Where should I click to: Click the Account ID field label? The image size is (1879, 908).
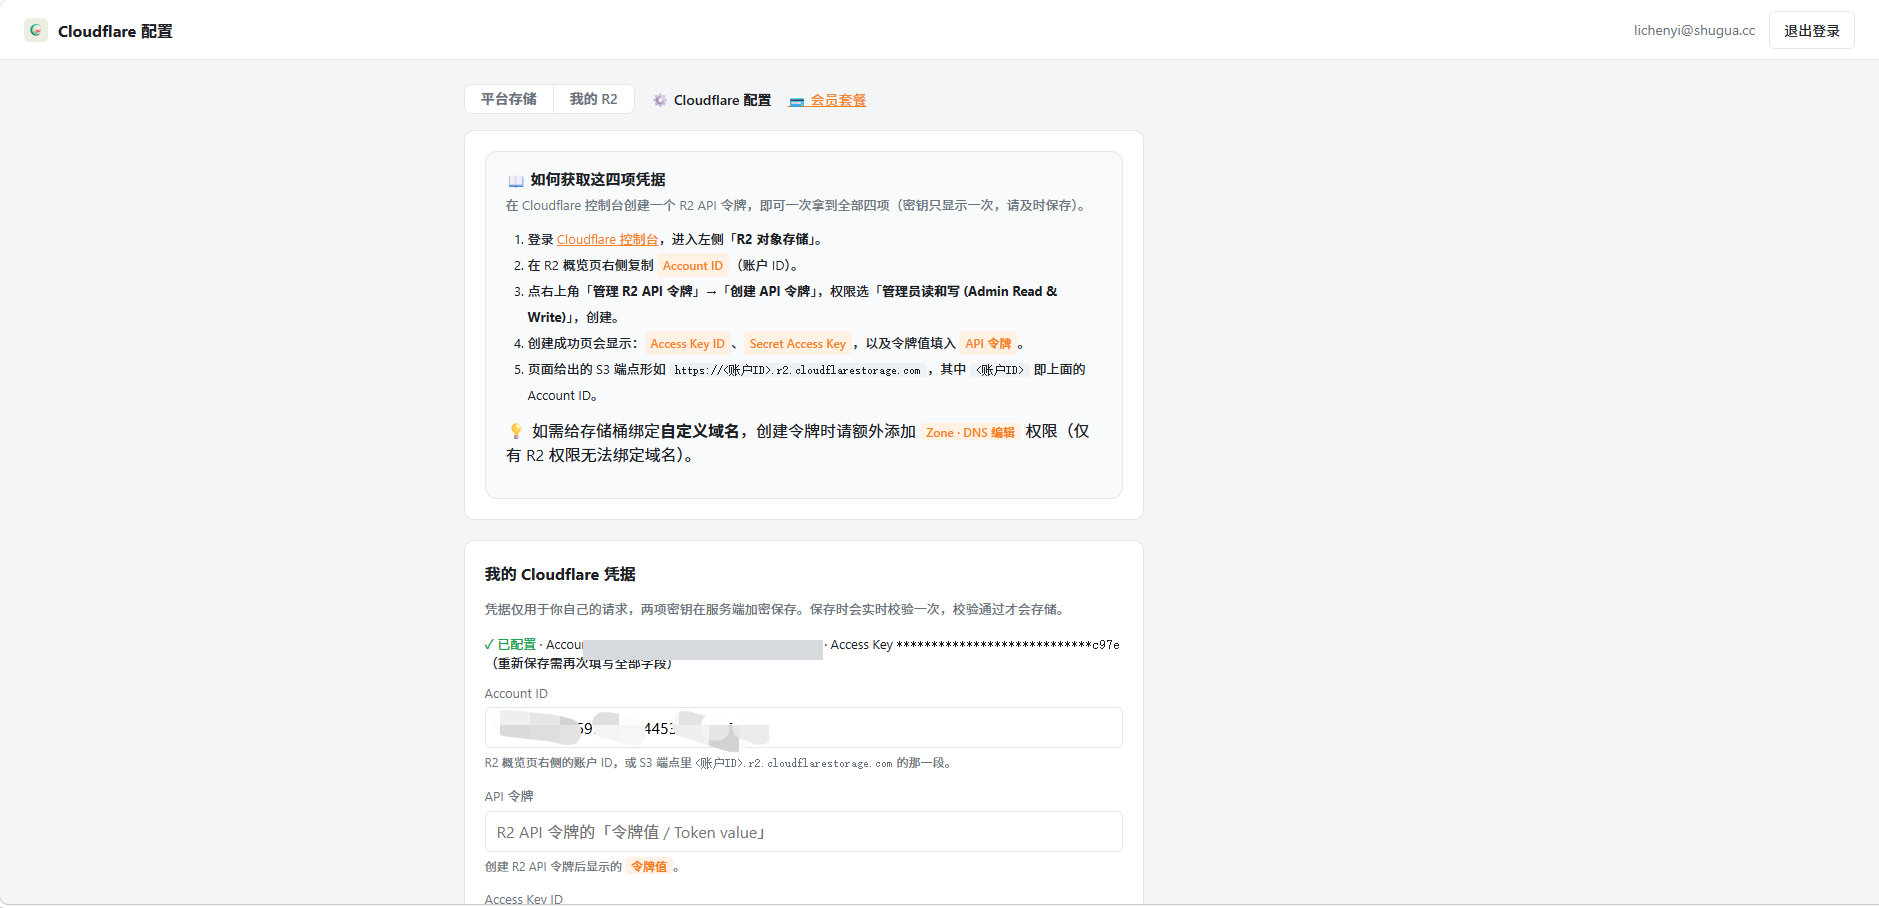[516, 693]
